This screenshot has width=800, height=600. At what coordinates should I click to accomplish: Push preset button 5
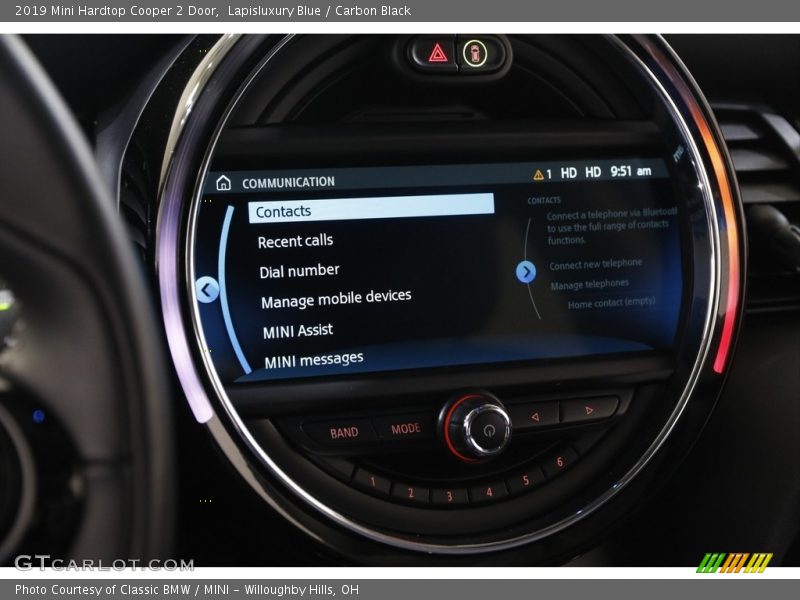click(x=526, y=480)
